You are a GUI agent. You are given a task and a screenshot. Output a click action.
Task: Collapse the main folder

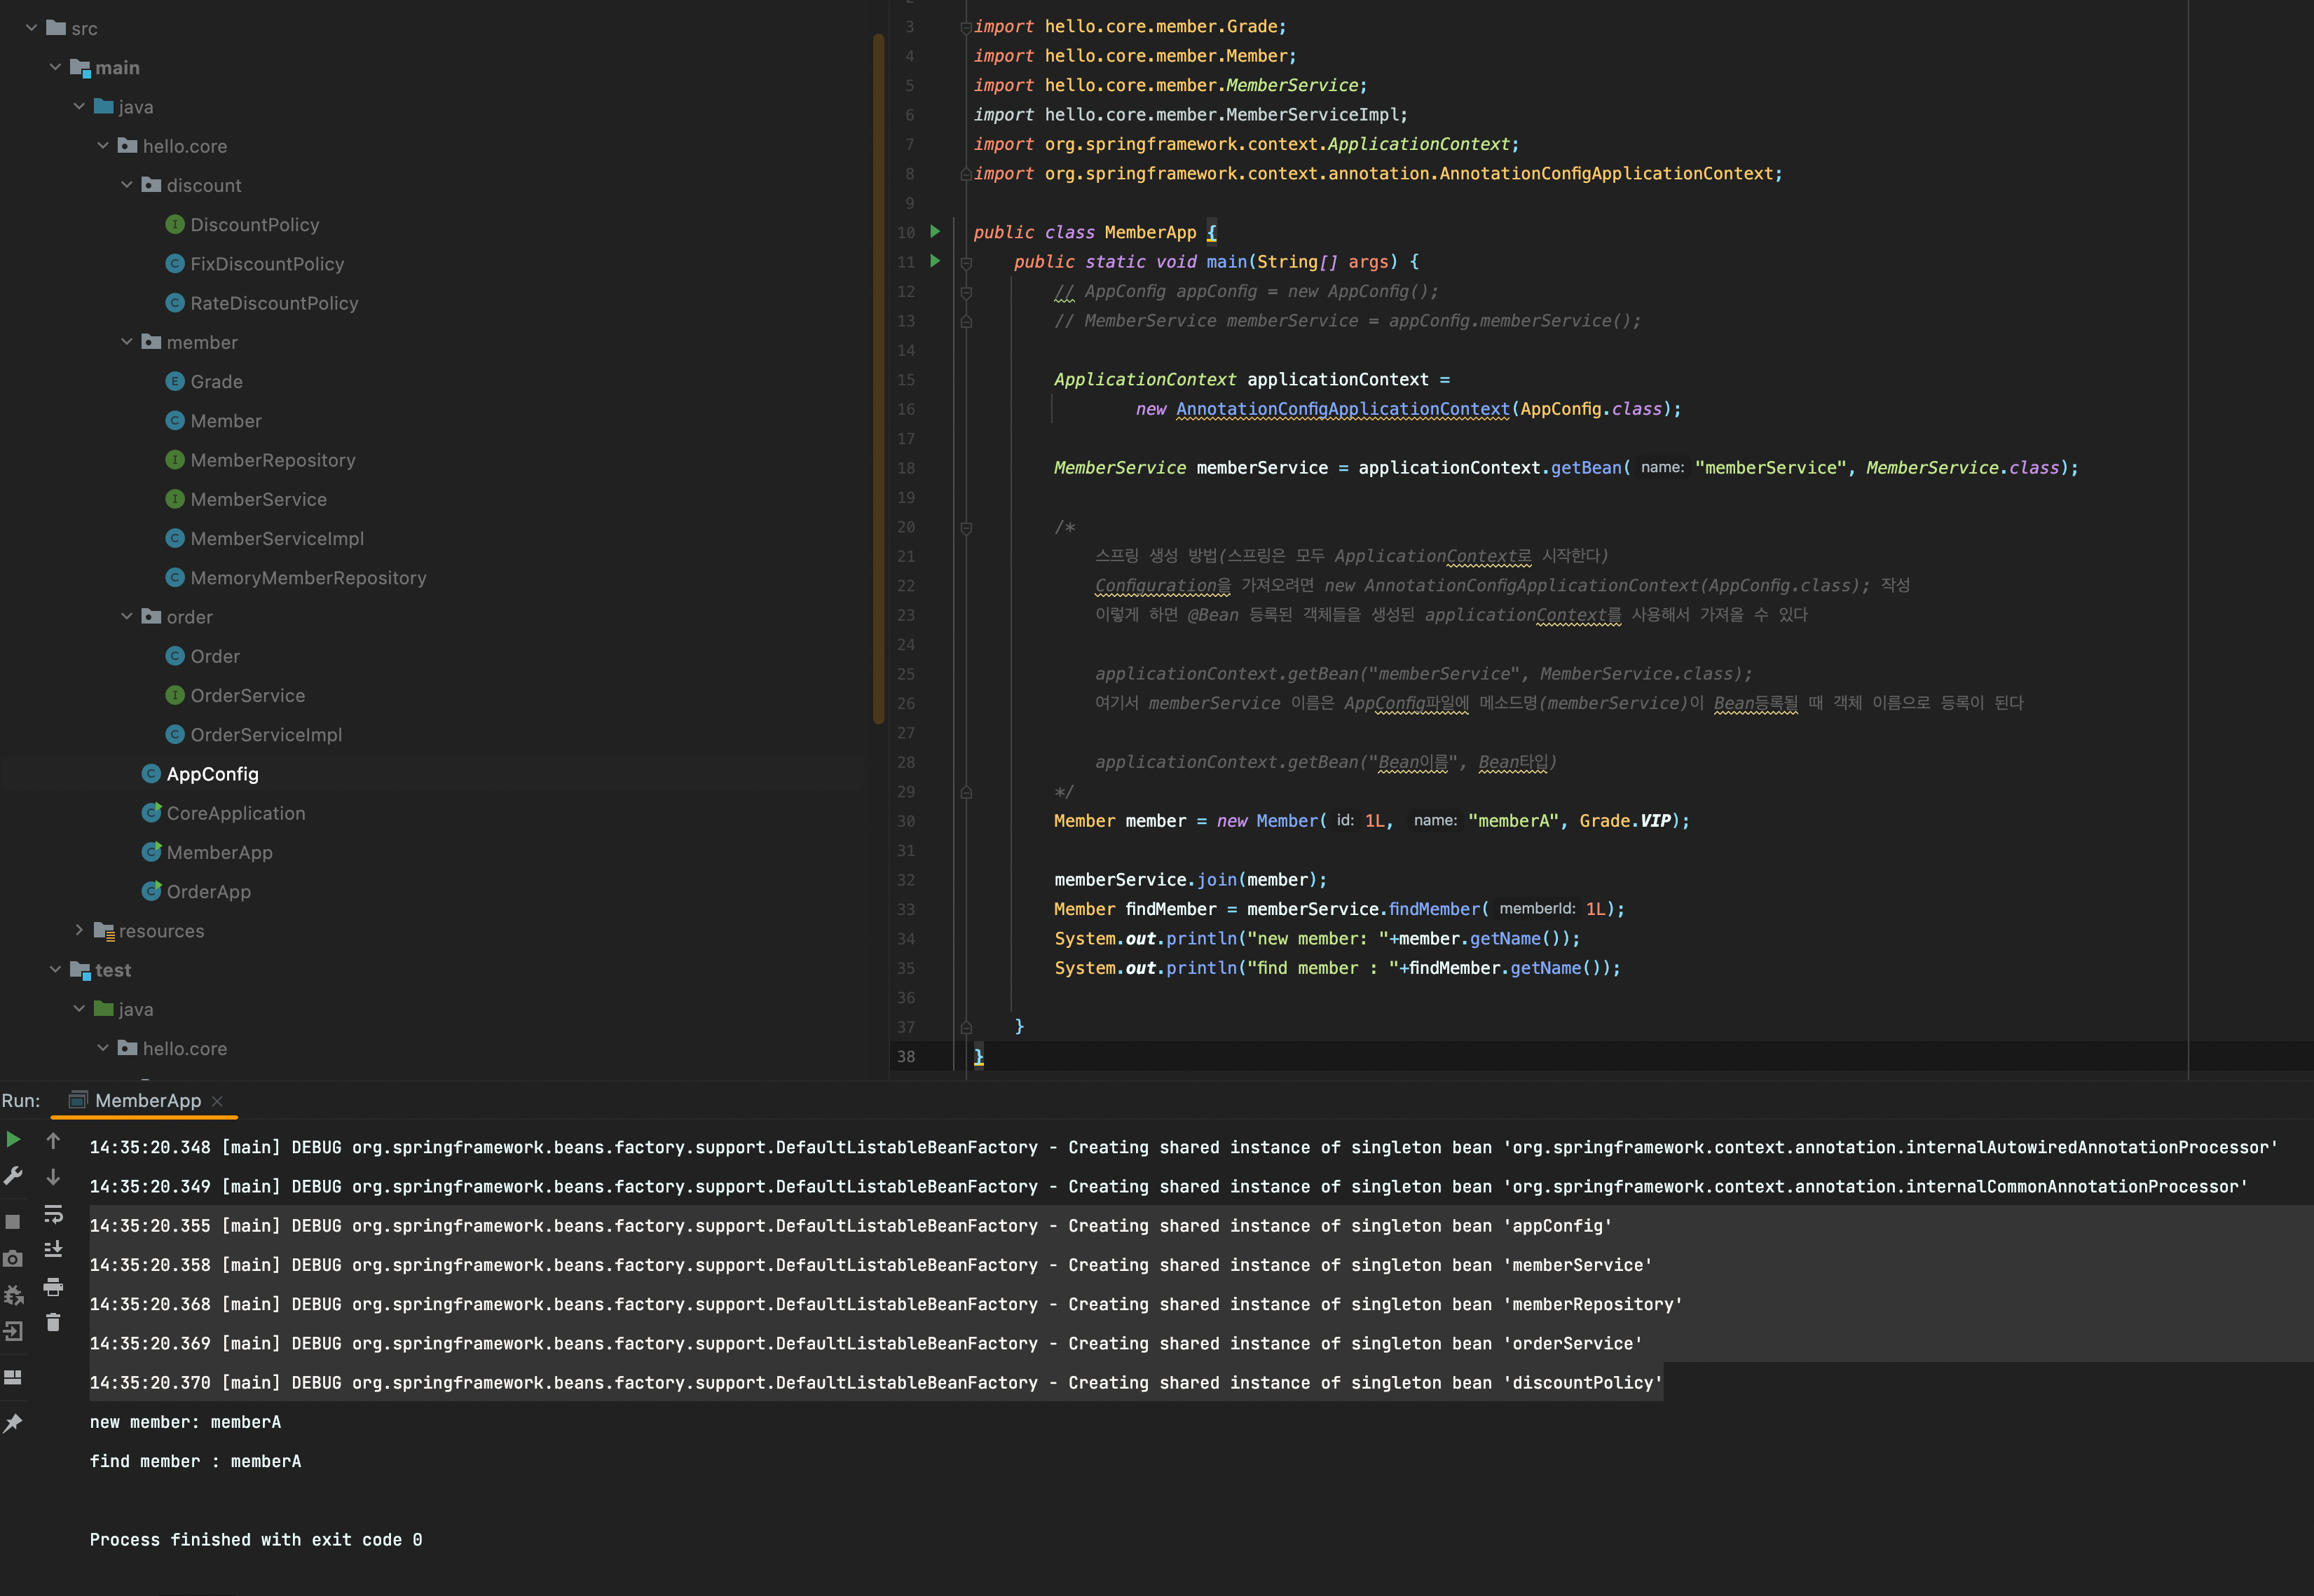tap(55, 67)
